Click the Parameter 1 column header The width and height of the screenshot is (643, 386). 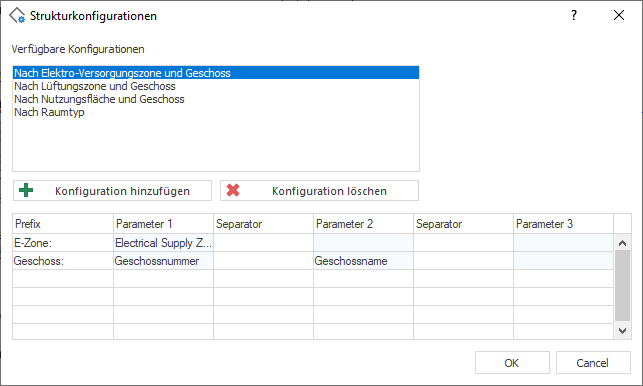163,224
